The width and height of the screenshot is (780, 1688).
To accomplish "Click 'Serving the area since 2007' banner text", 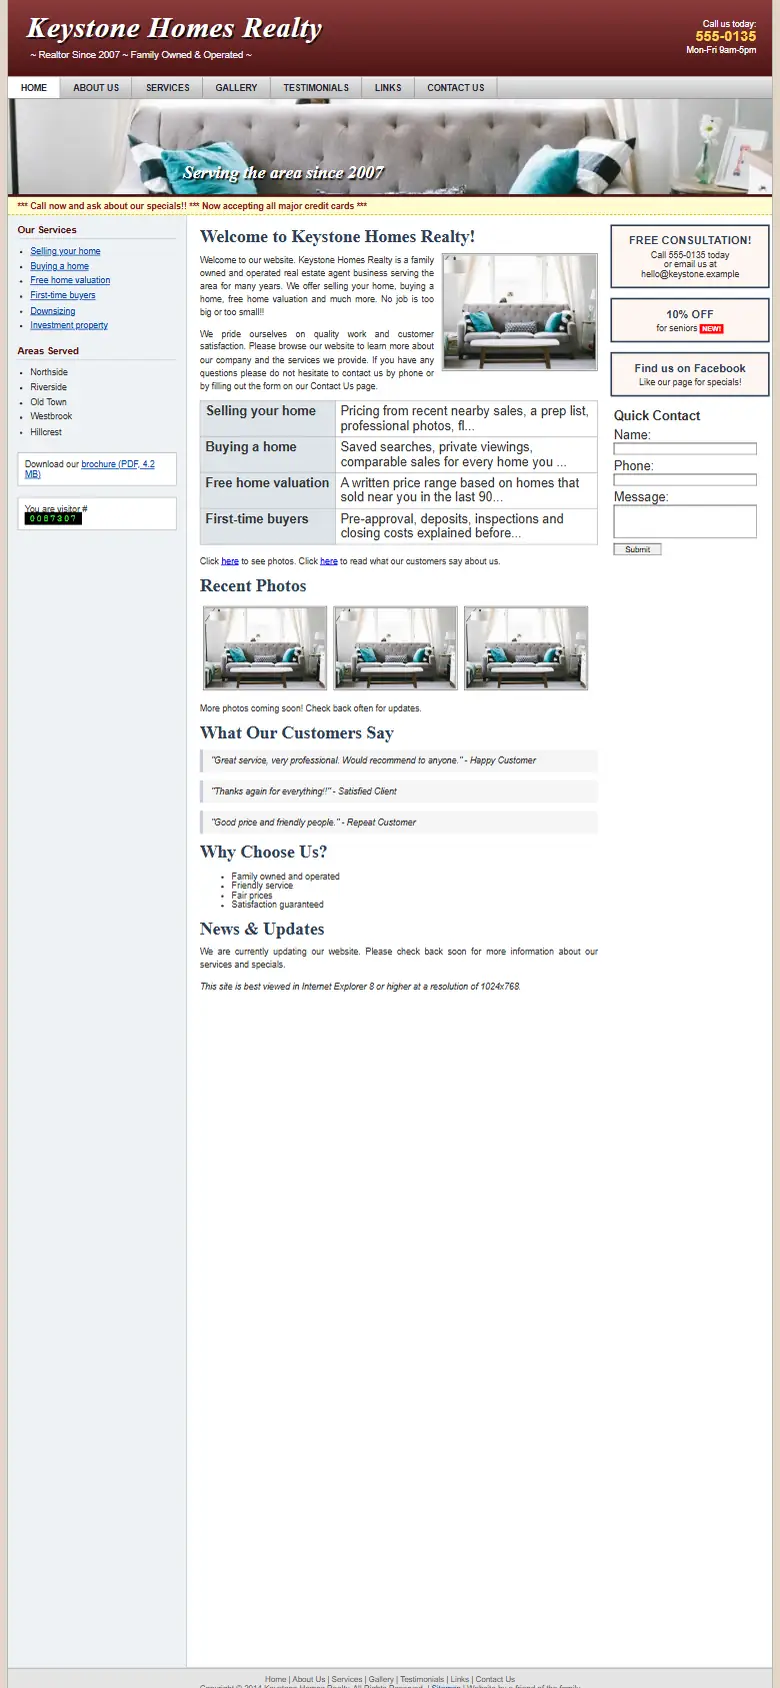I will [x=283, y=173].
